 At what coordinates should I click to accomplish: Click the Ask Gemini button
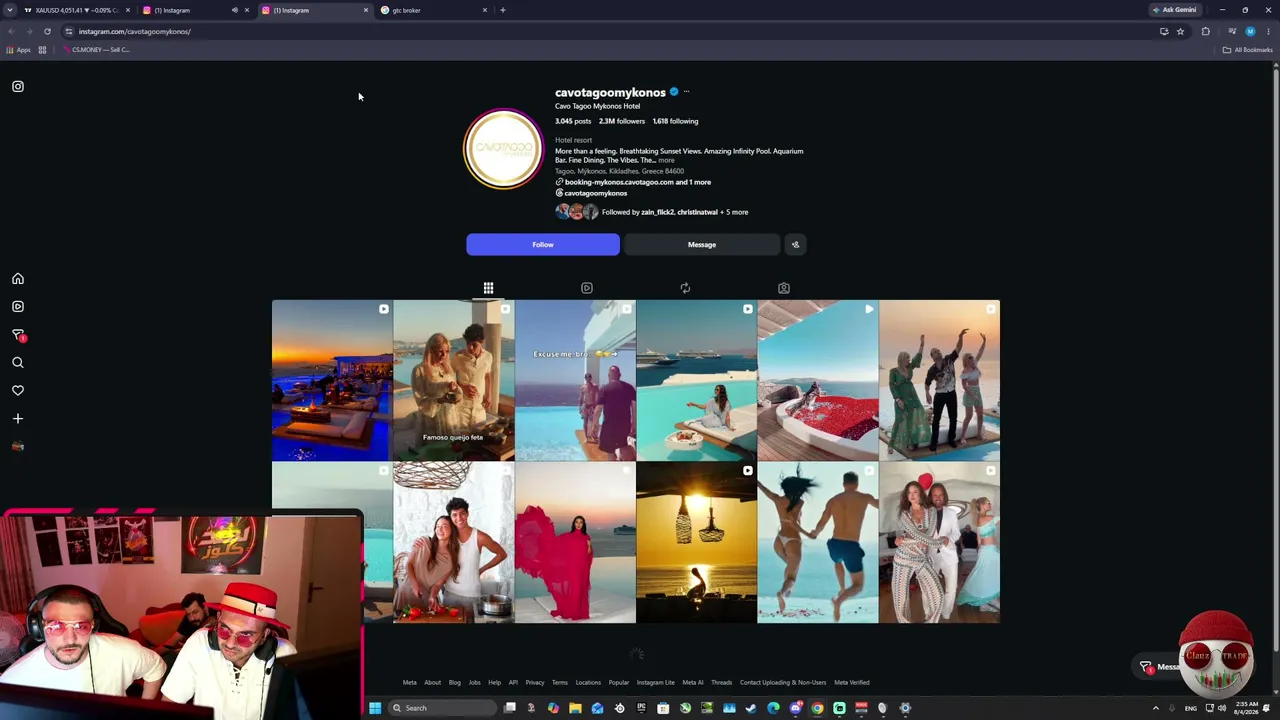click(1175, 10)
